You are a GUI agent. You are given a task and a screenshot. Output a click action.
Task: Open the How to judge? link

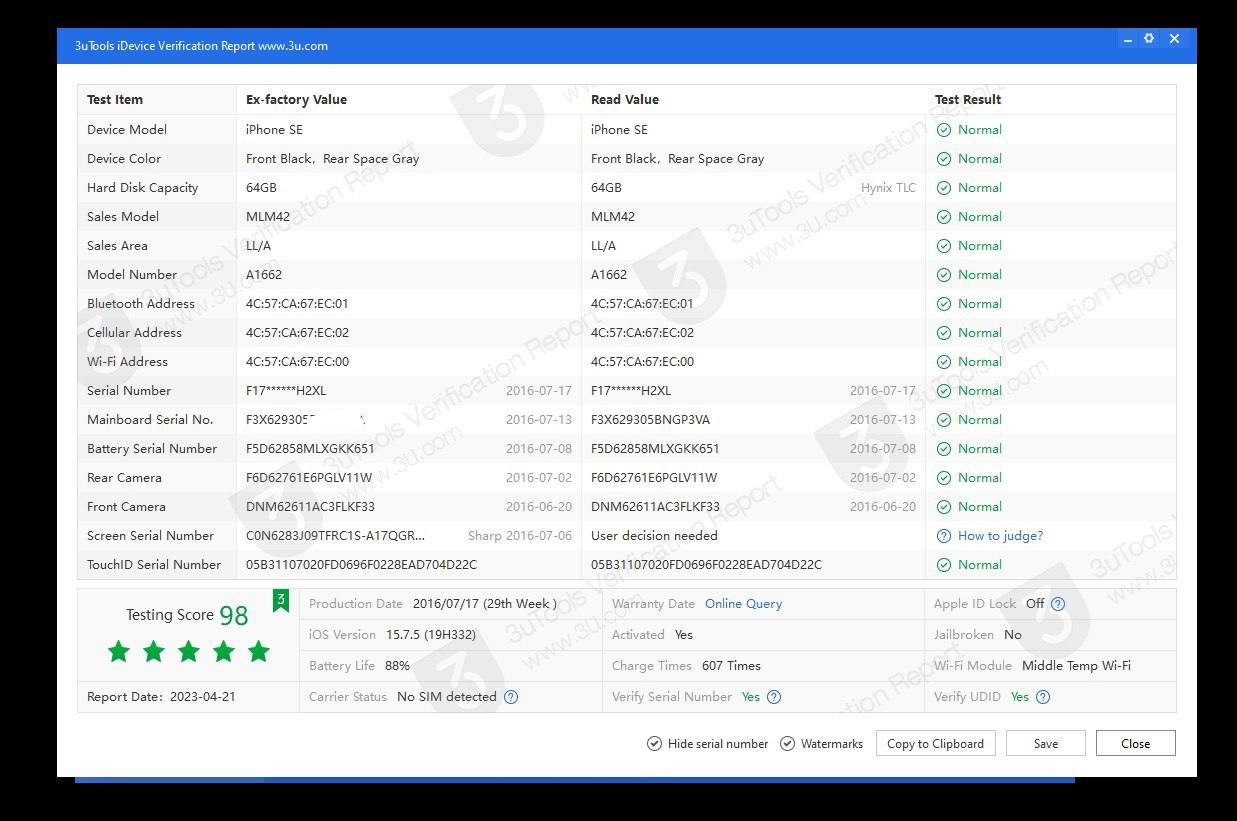1000,536
